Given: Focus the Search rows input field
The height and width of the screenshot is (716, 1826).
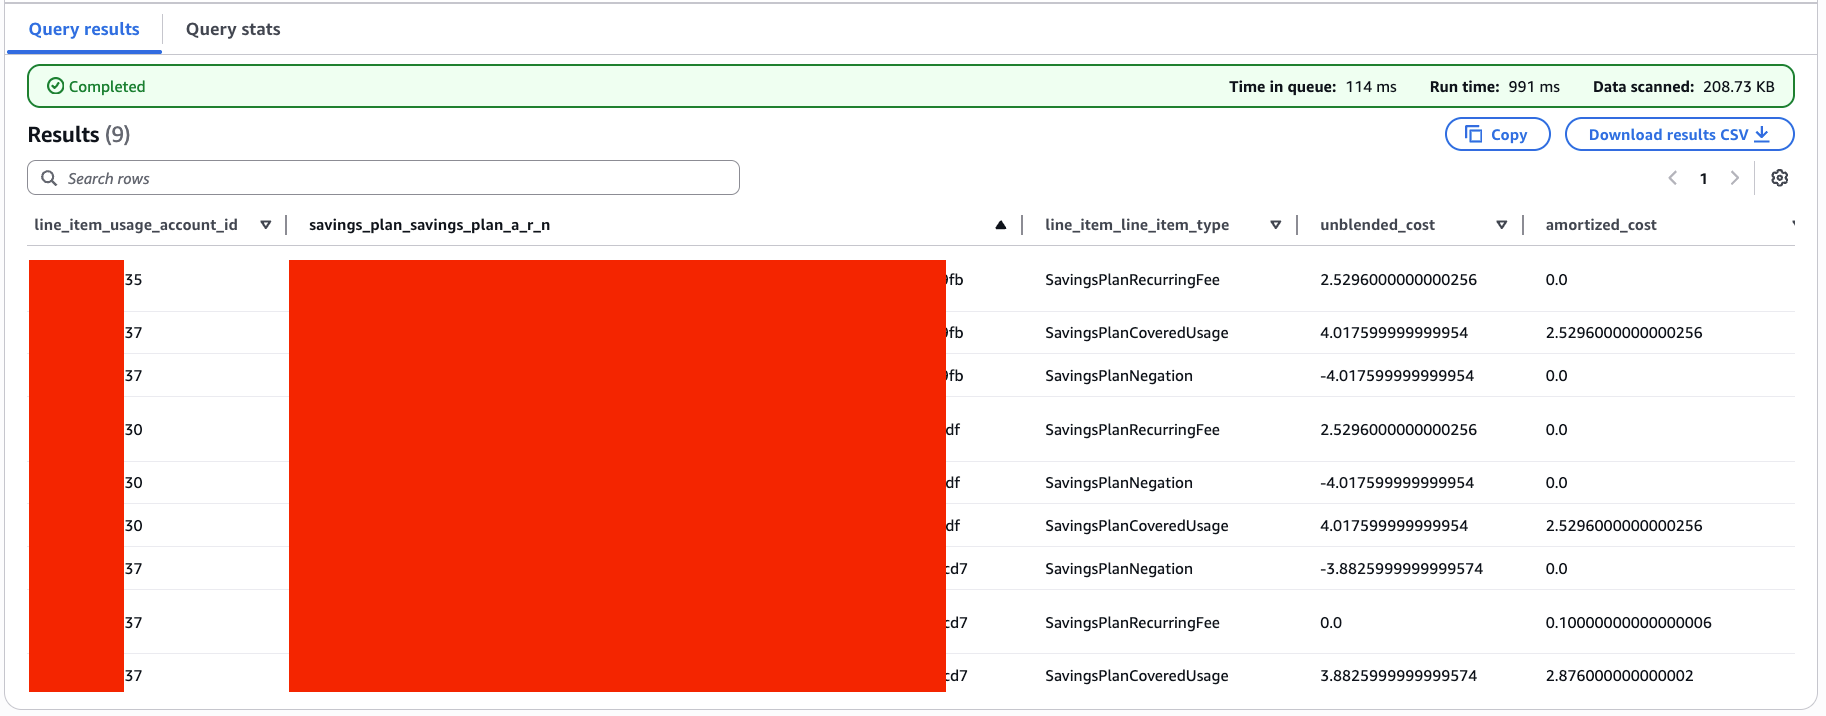Looking at the screenshot, I should click(x=383, y=178).
